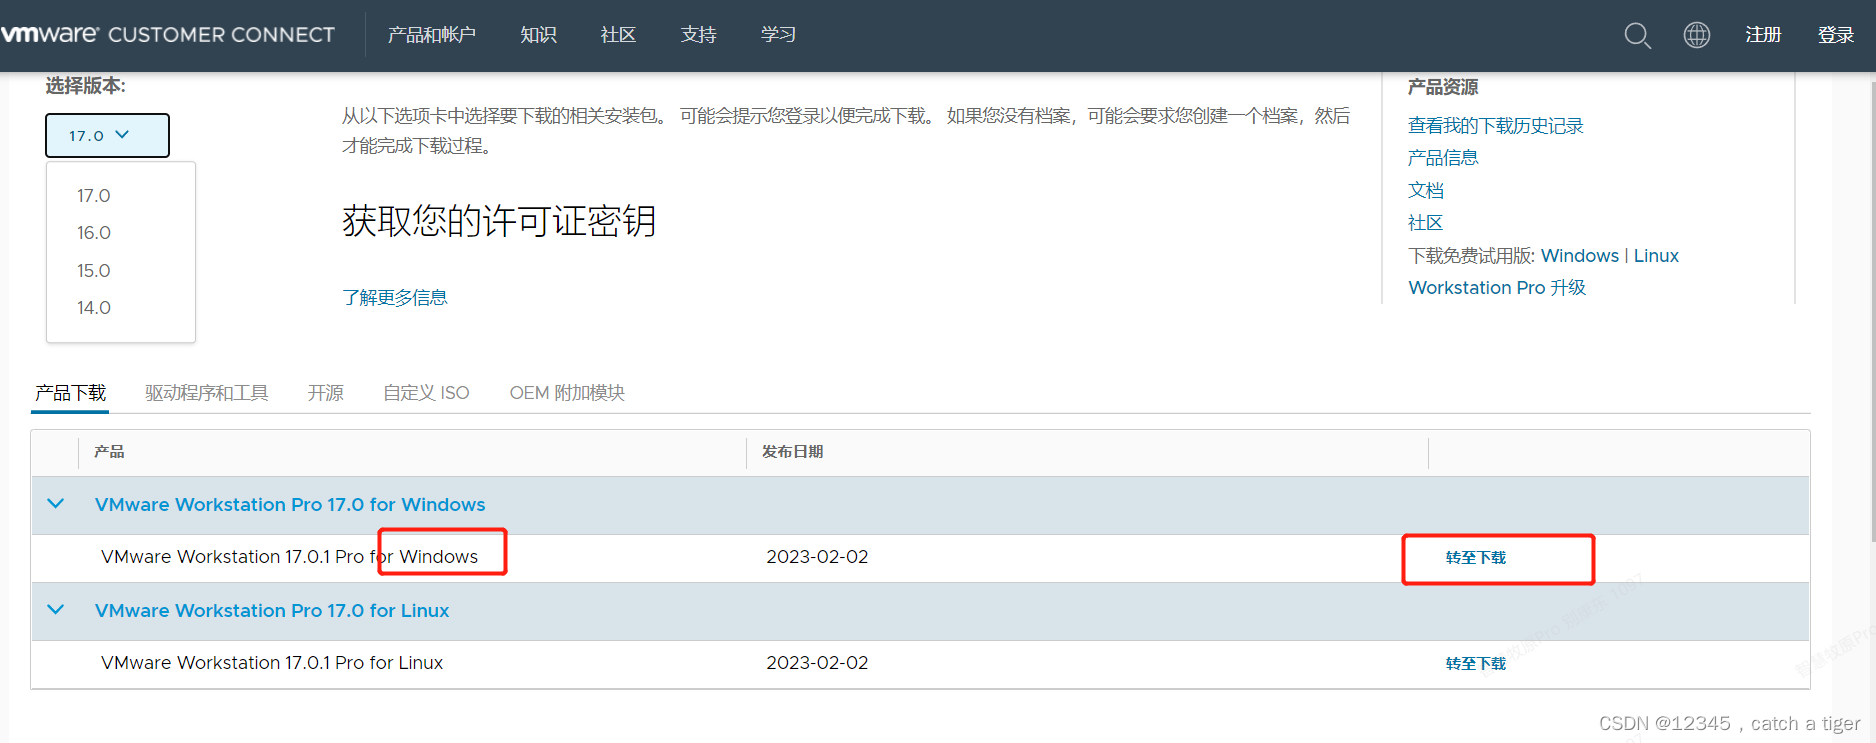Open the 17.0 version dropdown
The width and height of the screenshot is (1876, 743).
click(107, 135)
